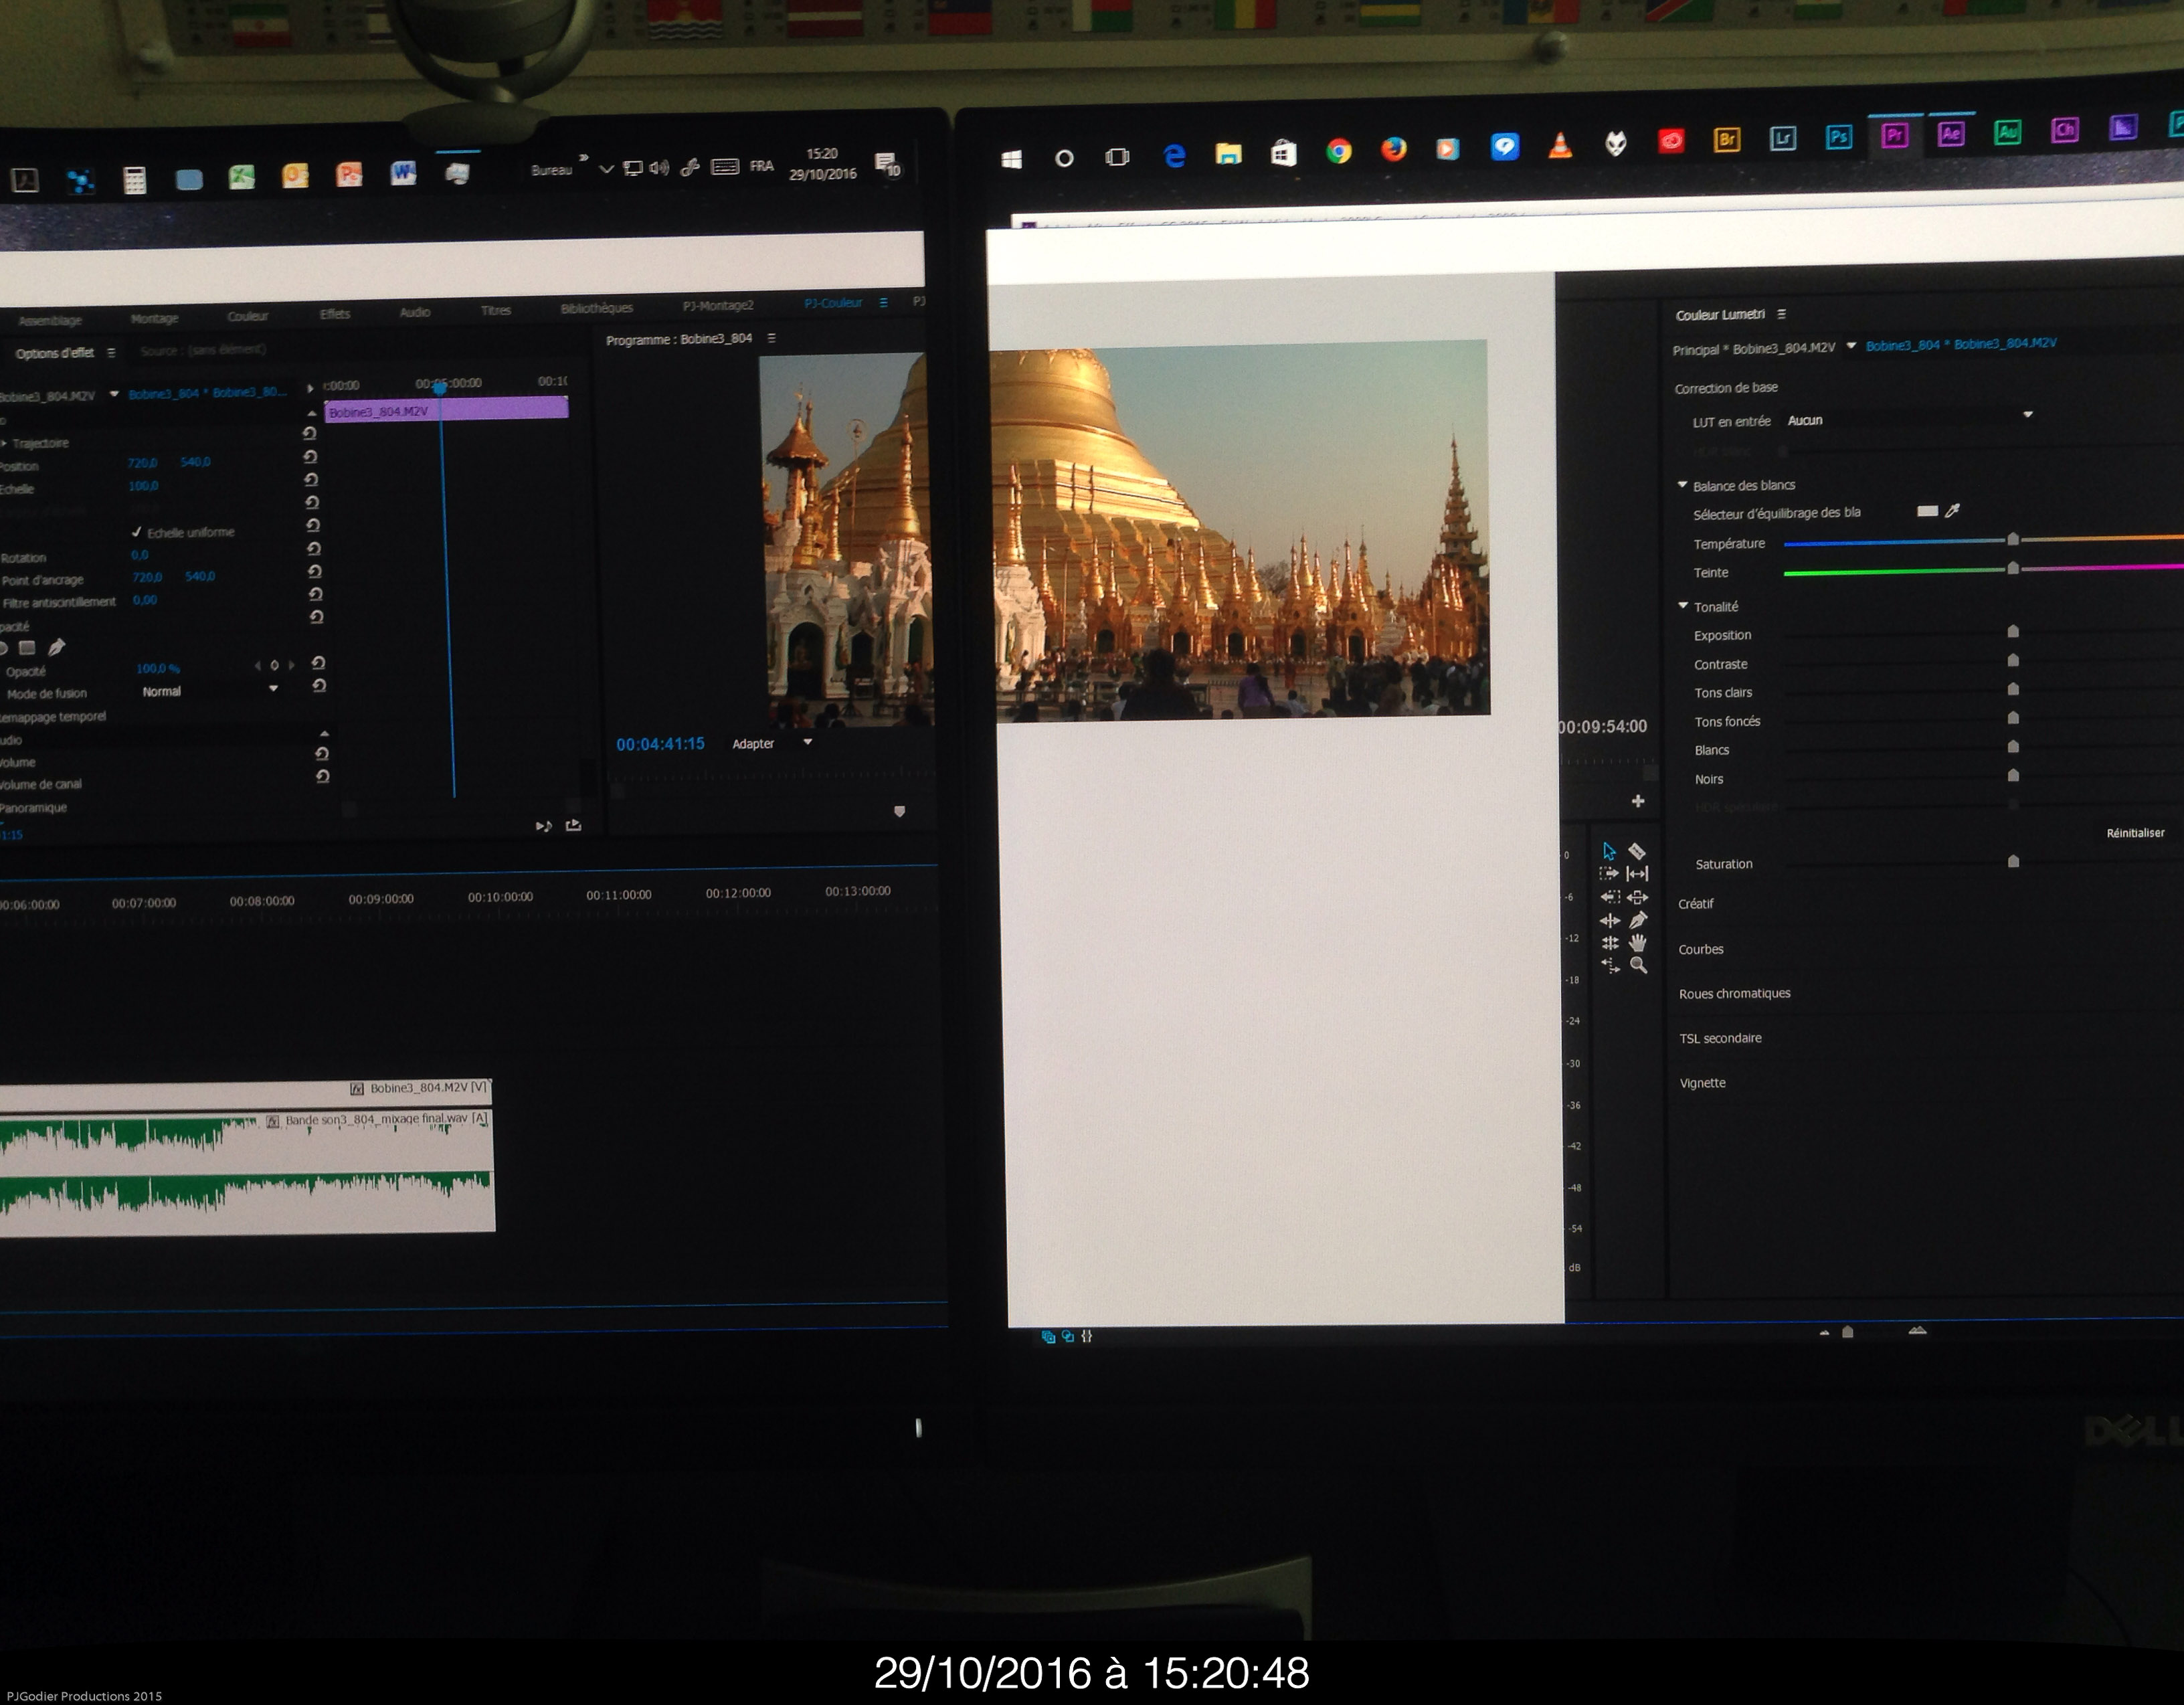This screenshot has height=1705, width=2184.
Task: Select the Pen tool in tools panel
Action: point(1638,920)
